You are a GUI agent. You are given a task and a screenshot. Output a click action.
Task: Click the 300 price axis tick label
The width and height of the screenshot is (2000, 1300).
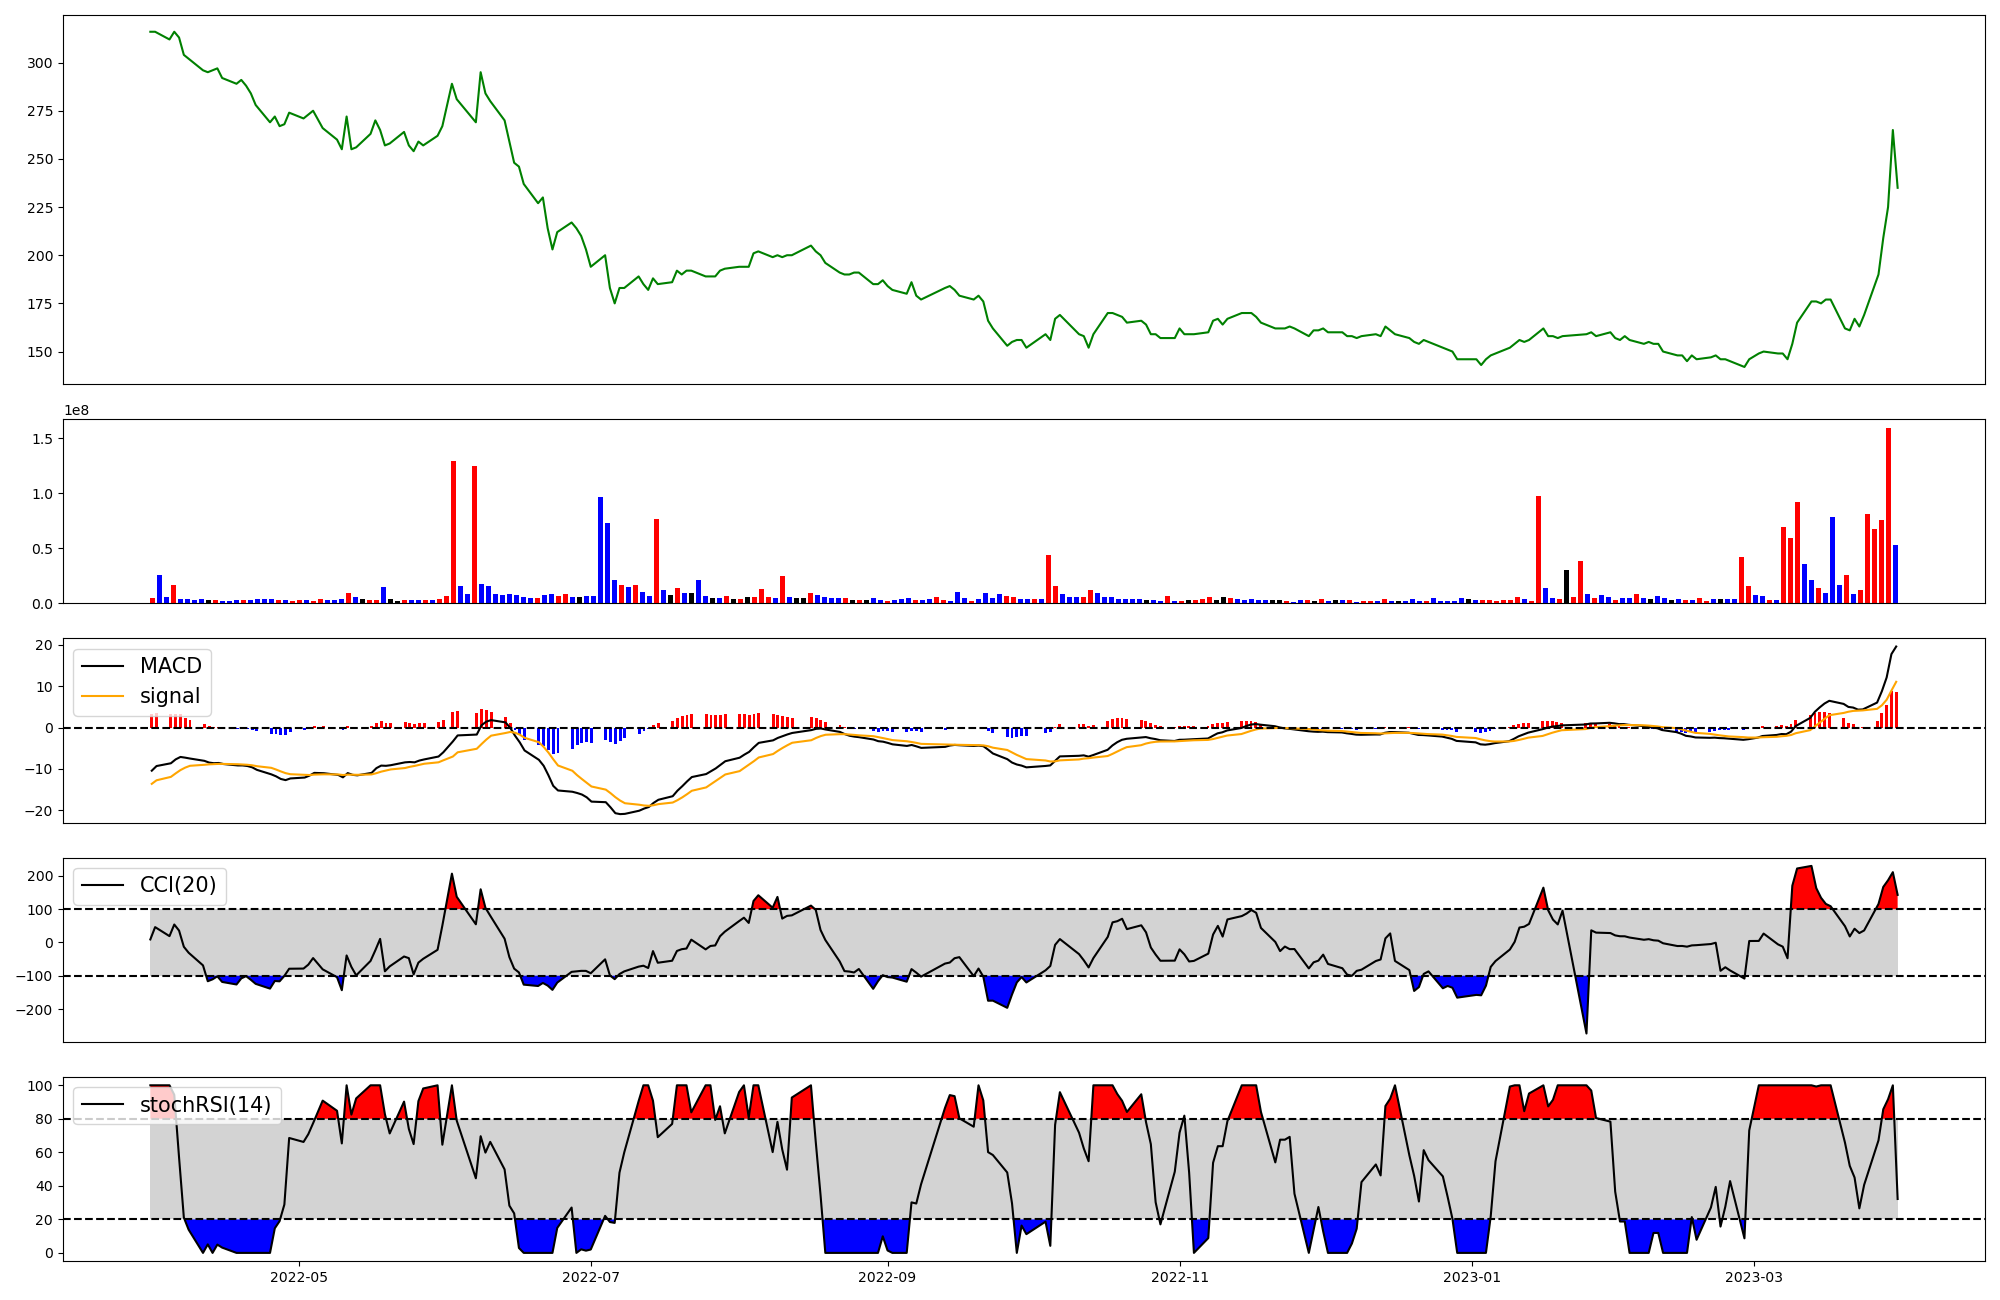40,63
